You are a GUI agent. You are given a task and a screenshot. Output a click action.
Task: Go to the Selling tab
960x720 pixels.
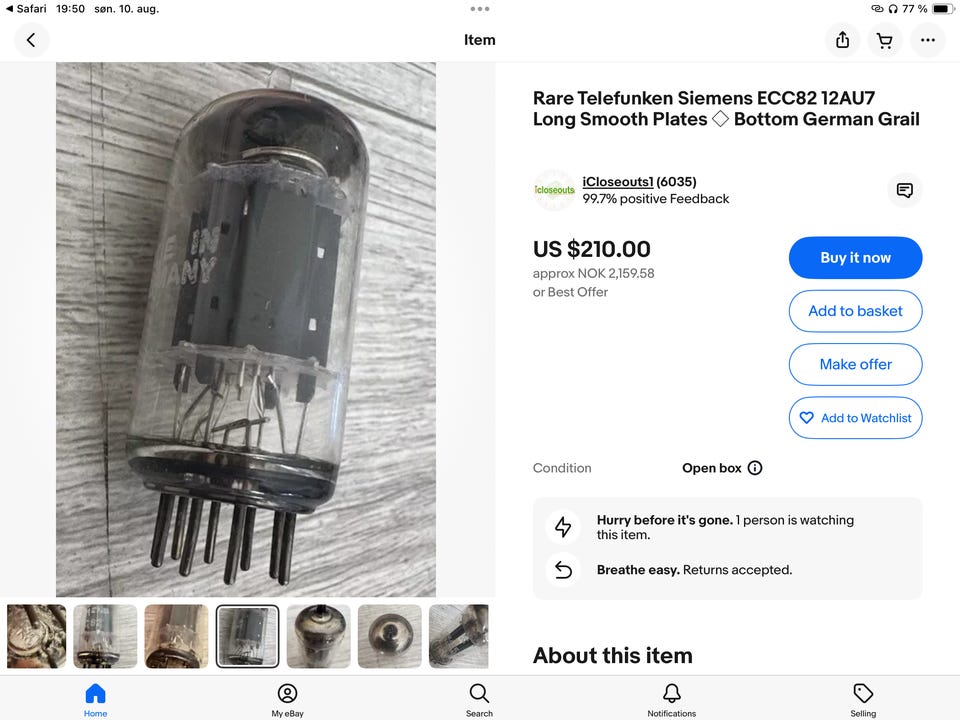(x=863, y=700)
